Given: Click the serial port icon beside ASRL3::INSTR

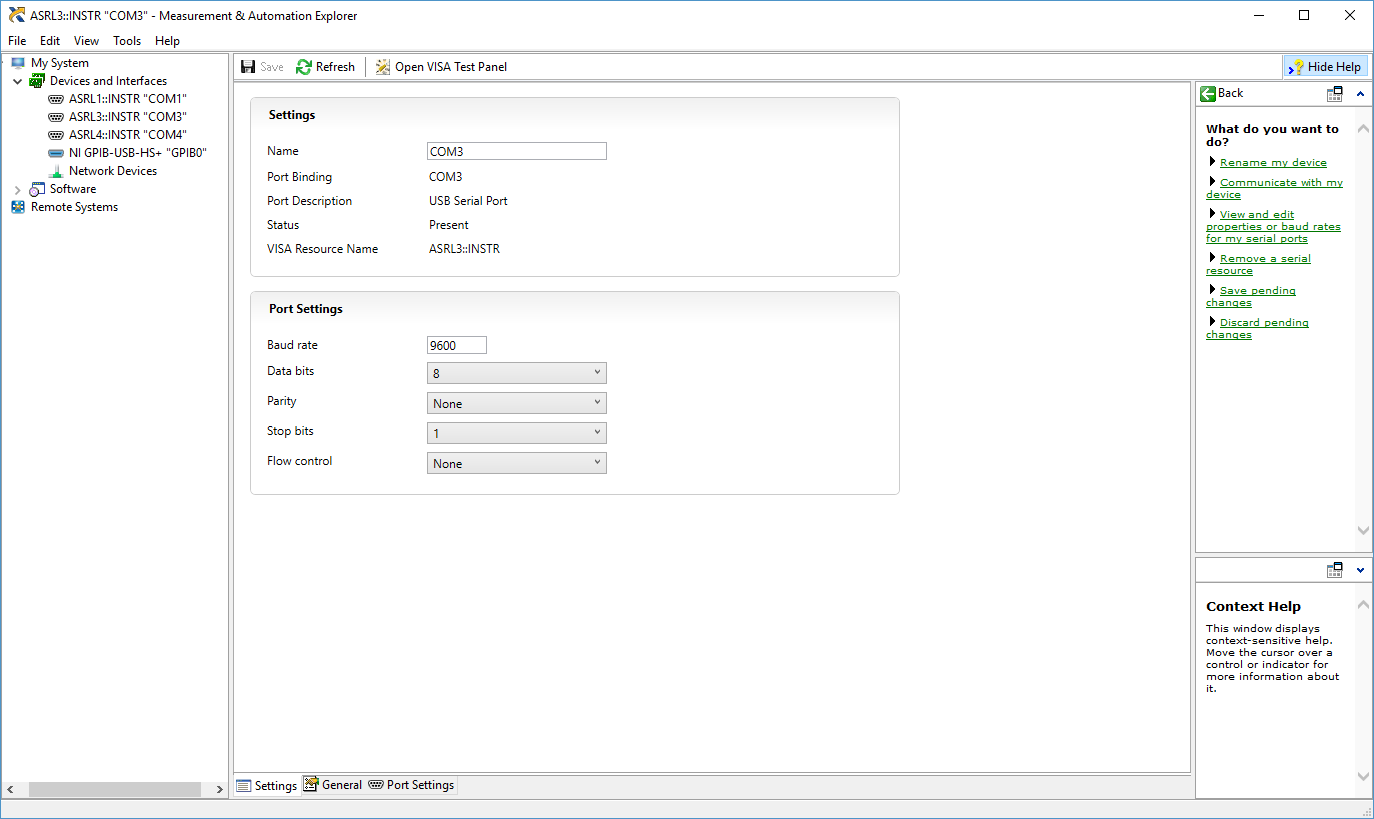Looking at the screenshot, I should (x=56, y=117).
